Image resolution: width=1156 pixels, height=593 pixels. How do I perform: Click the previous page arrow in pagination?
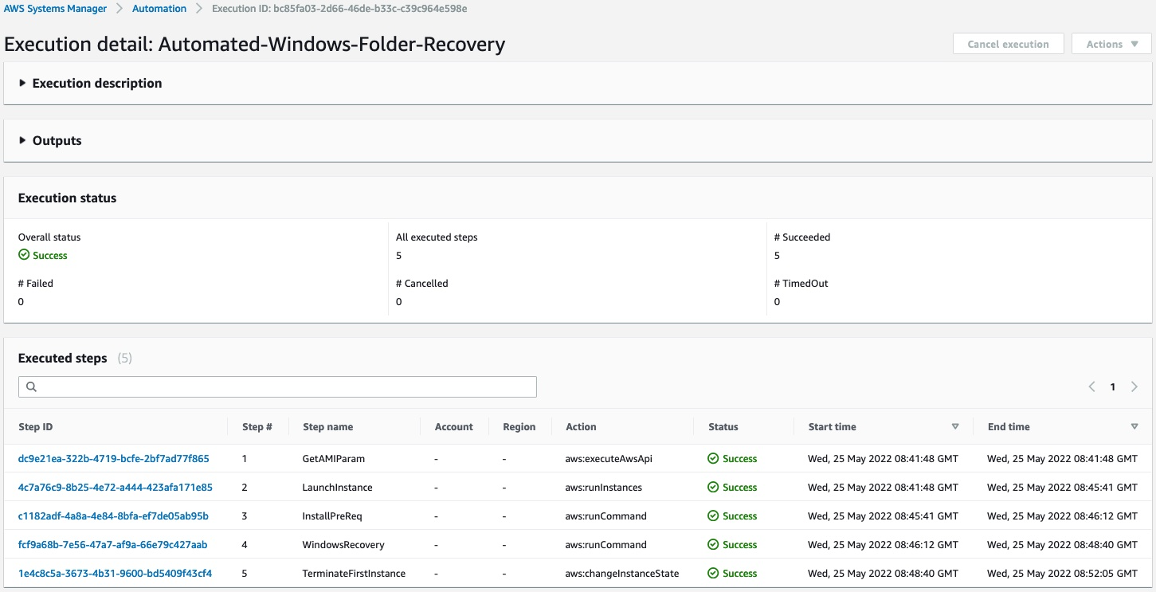point(1090,386)
